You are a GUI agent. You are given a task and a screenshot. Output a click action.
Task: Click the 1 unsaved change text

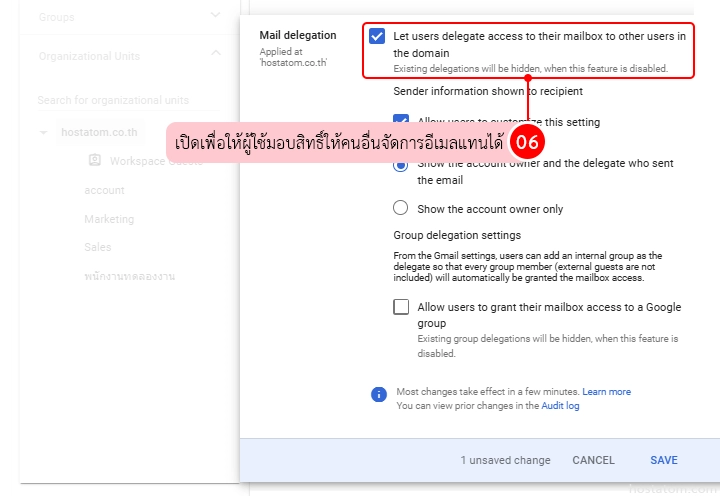point(506,460)
